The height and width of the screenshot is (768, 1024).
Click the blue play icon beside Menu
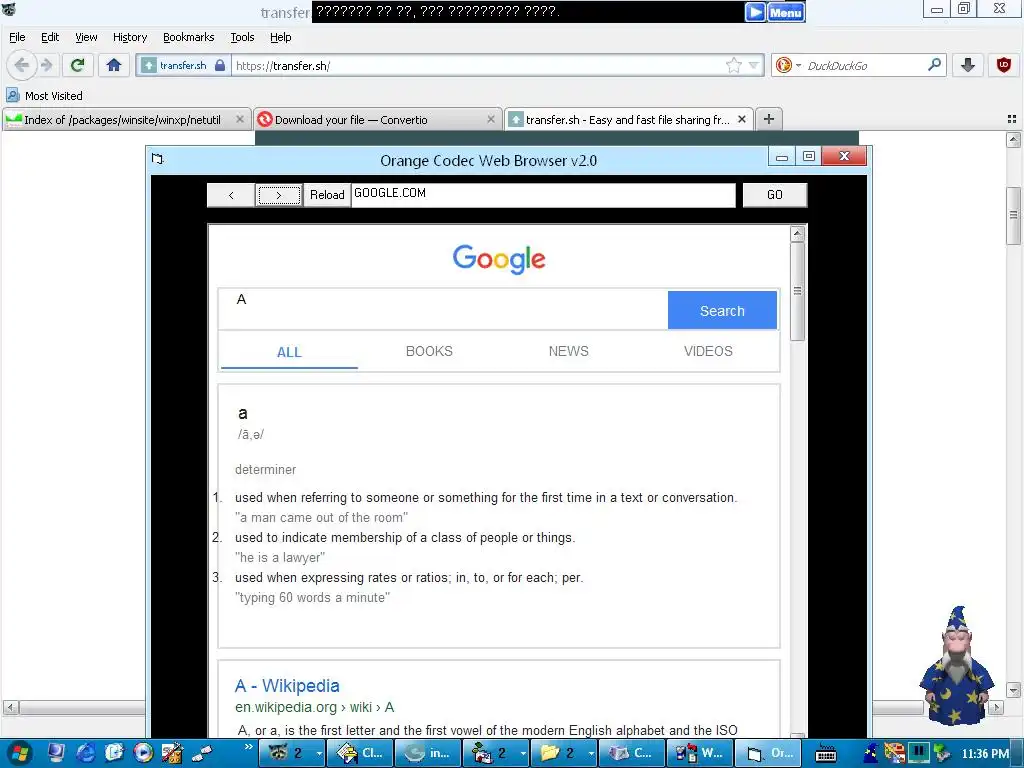(x=756, y=12)
